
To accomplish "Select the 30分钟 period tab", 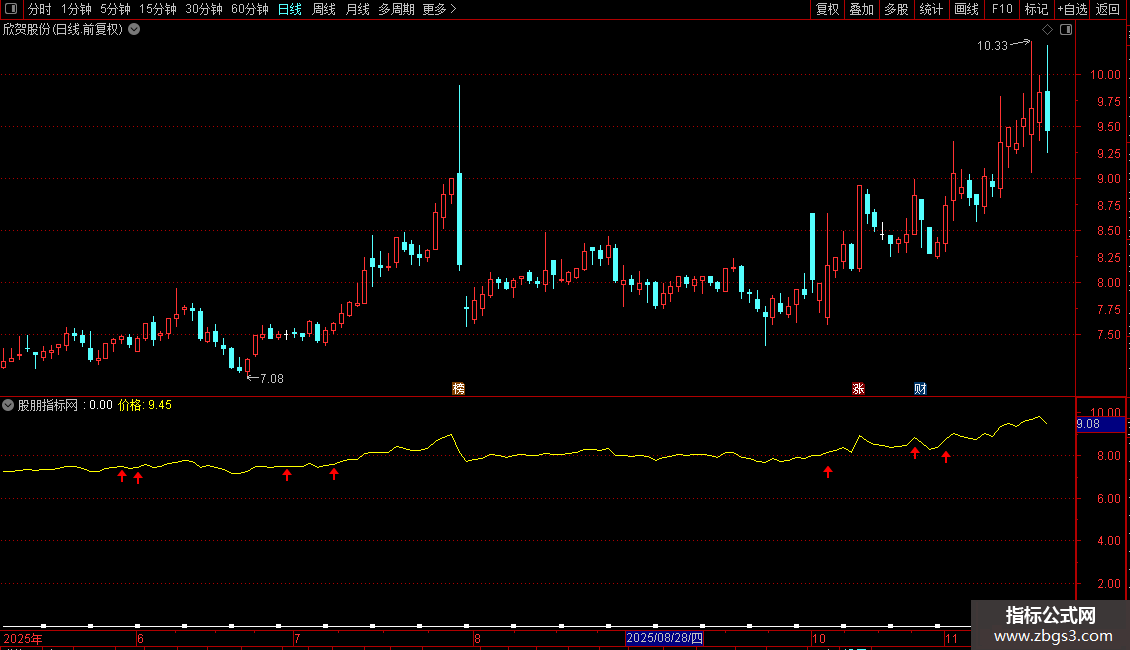I will (x=203, y=9).
